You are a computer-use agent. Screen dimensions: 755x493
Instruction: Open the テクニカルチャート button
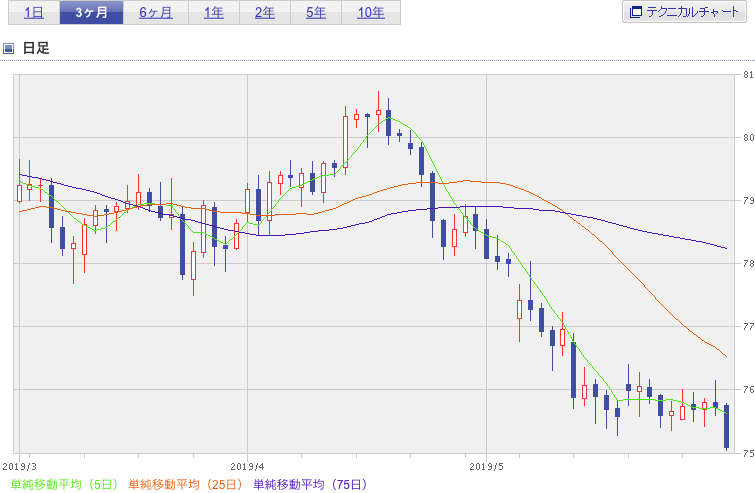pos(684,12)
